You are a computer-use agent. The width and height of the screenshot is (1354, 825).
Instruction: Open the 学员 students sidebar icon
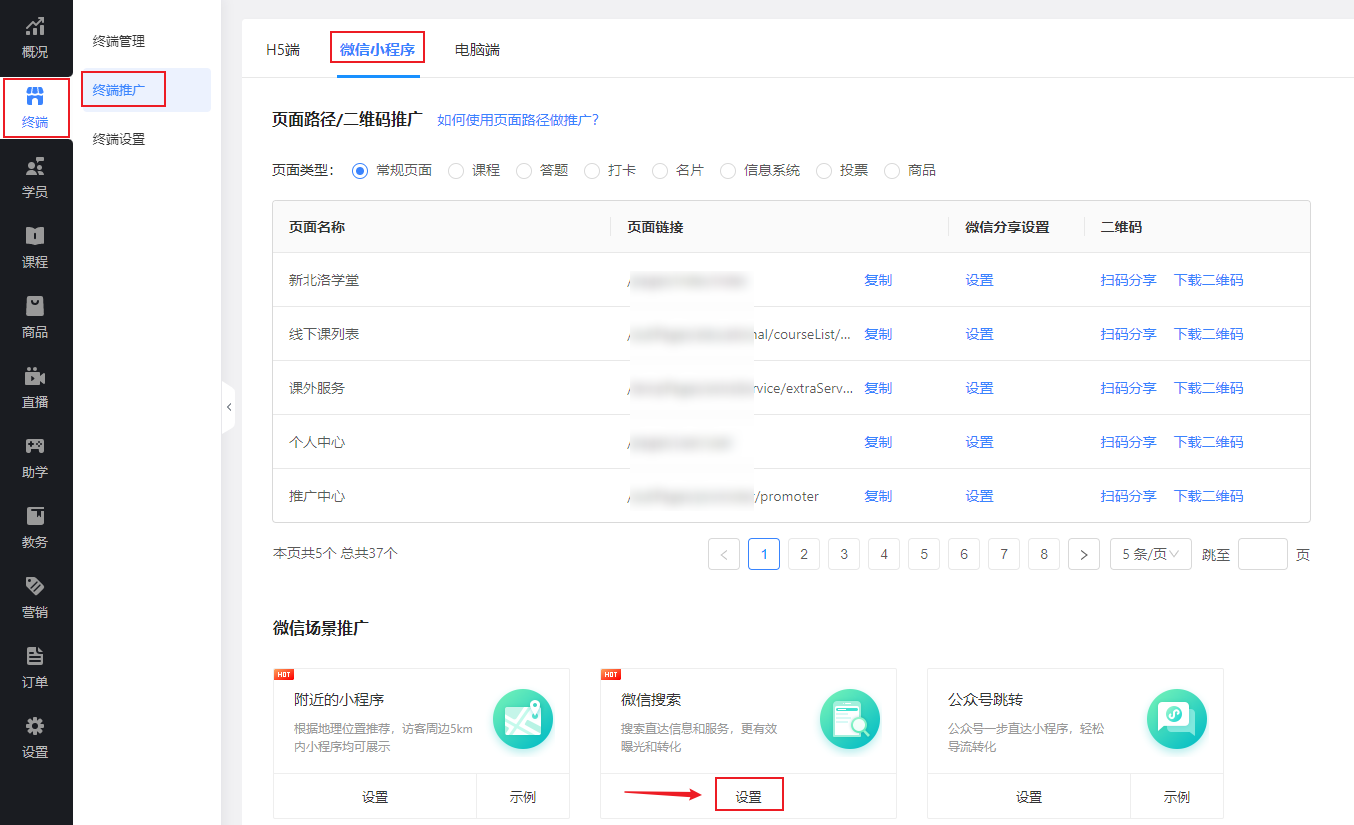tap(35, 167)
